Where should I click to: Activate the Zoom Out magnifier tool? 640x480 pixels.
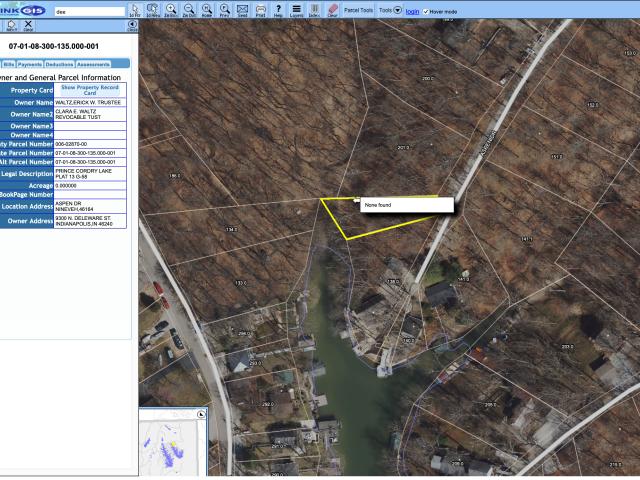pyautogui.click(x=189, y=10)
